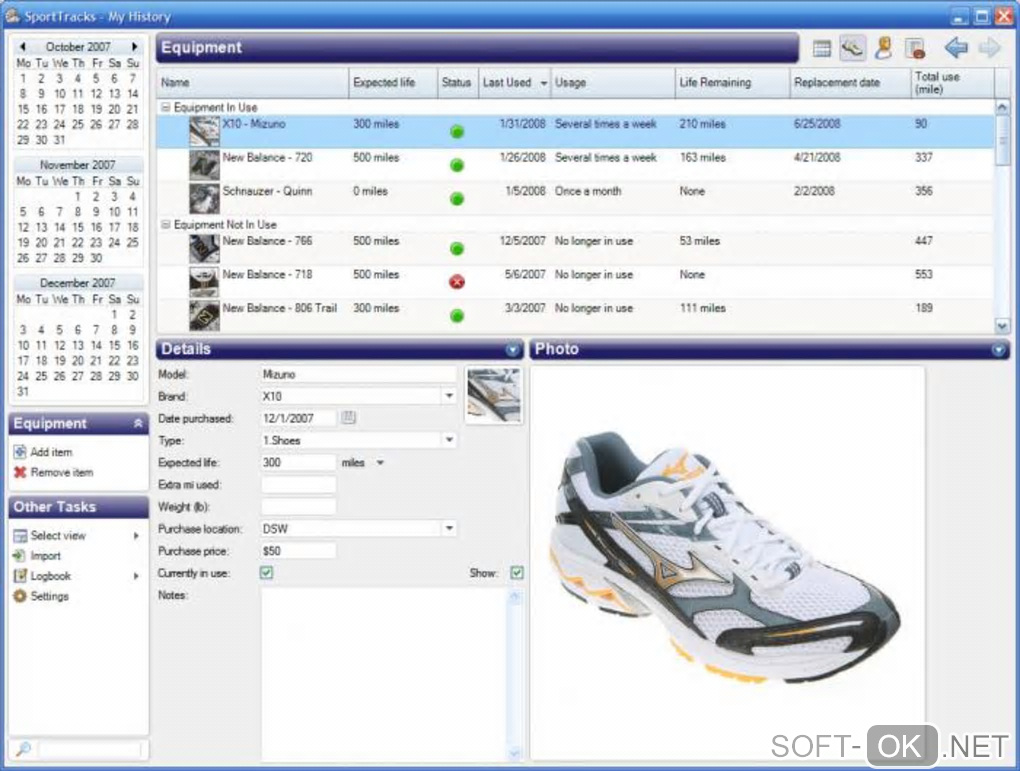The image size is (1020, 771).
Task: Click the New Balance - 720 shoe thumbnail
Action: [x=204, y=165]
